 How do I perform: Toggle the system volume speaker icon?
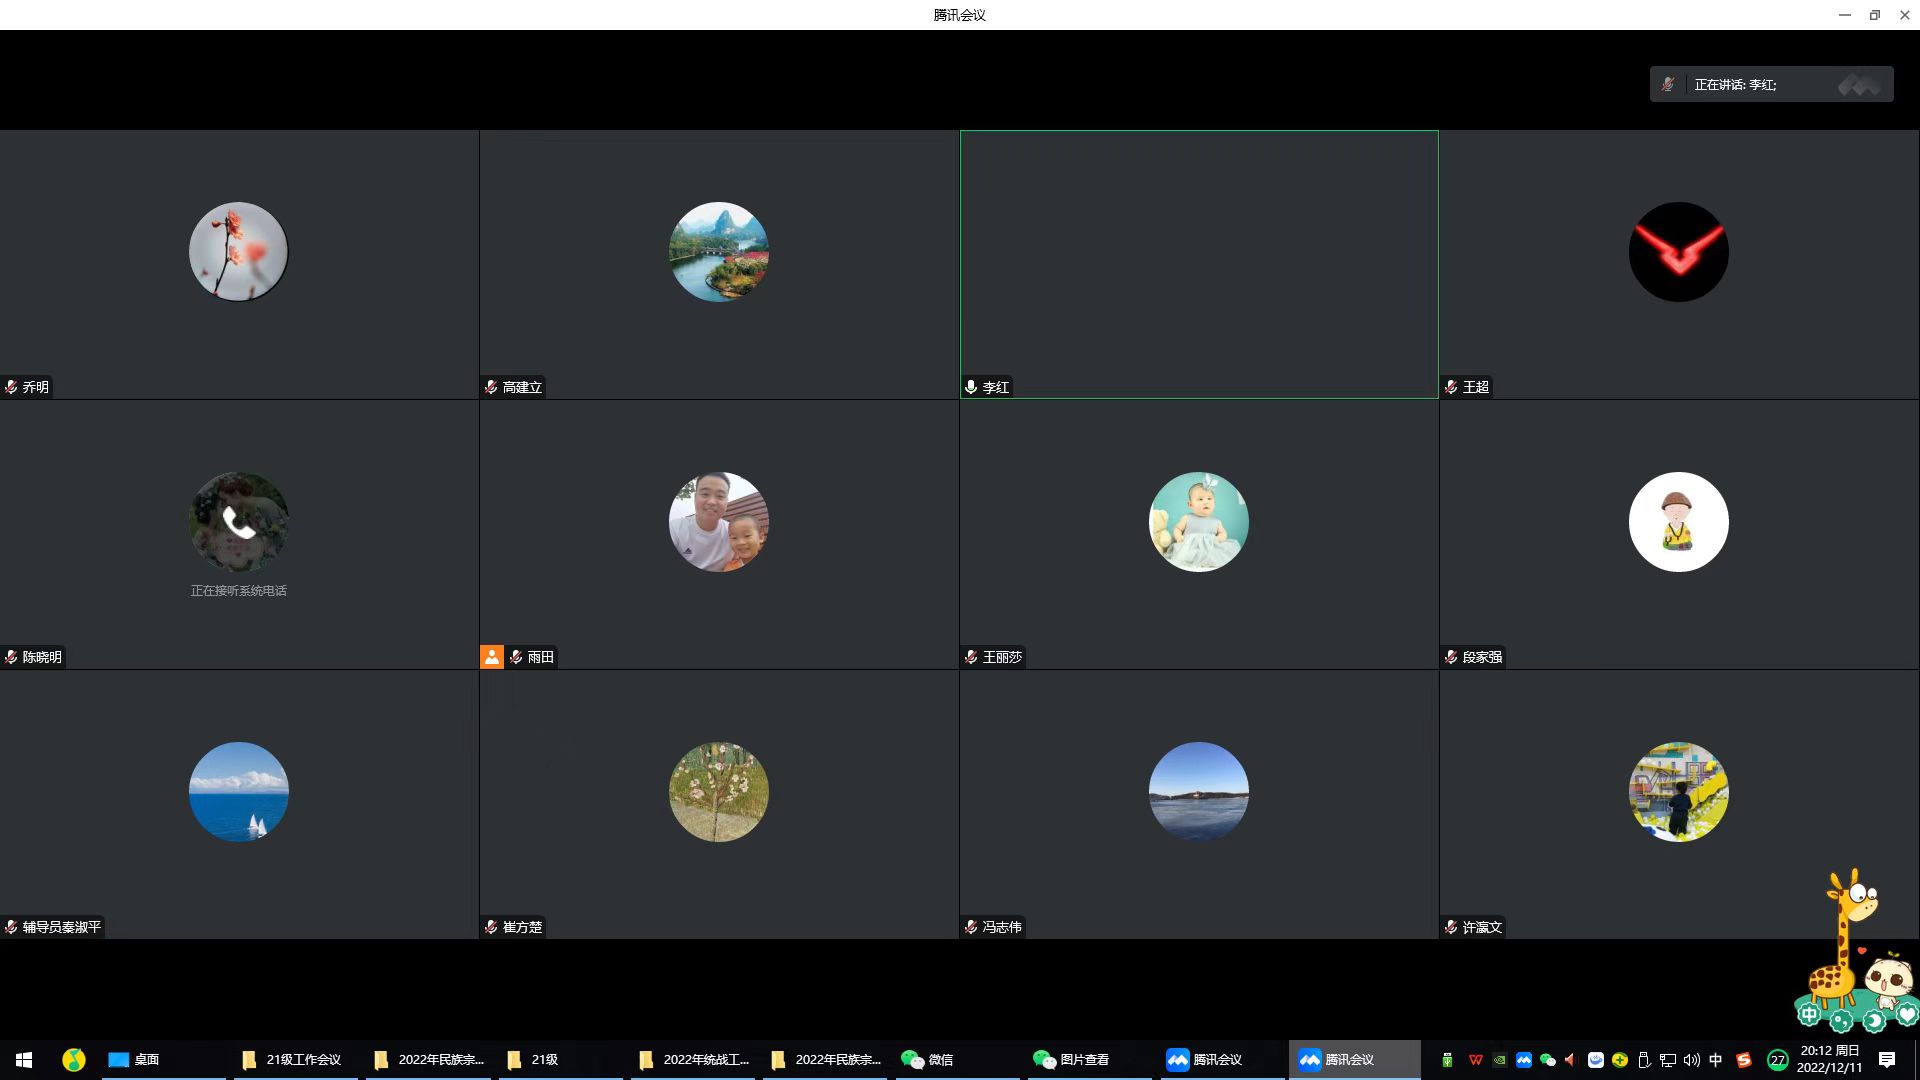(1691, 1060)
